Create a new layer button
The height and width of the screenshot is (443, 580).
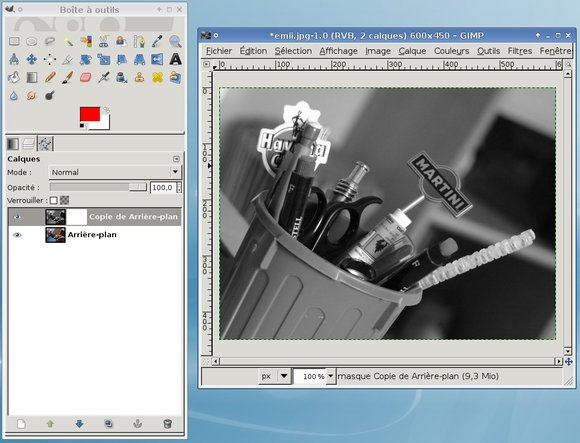click(x=21, y=424)
